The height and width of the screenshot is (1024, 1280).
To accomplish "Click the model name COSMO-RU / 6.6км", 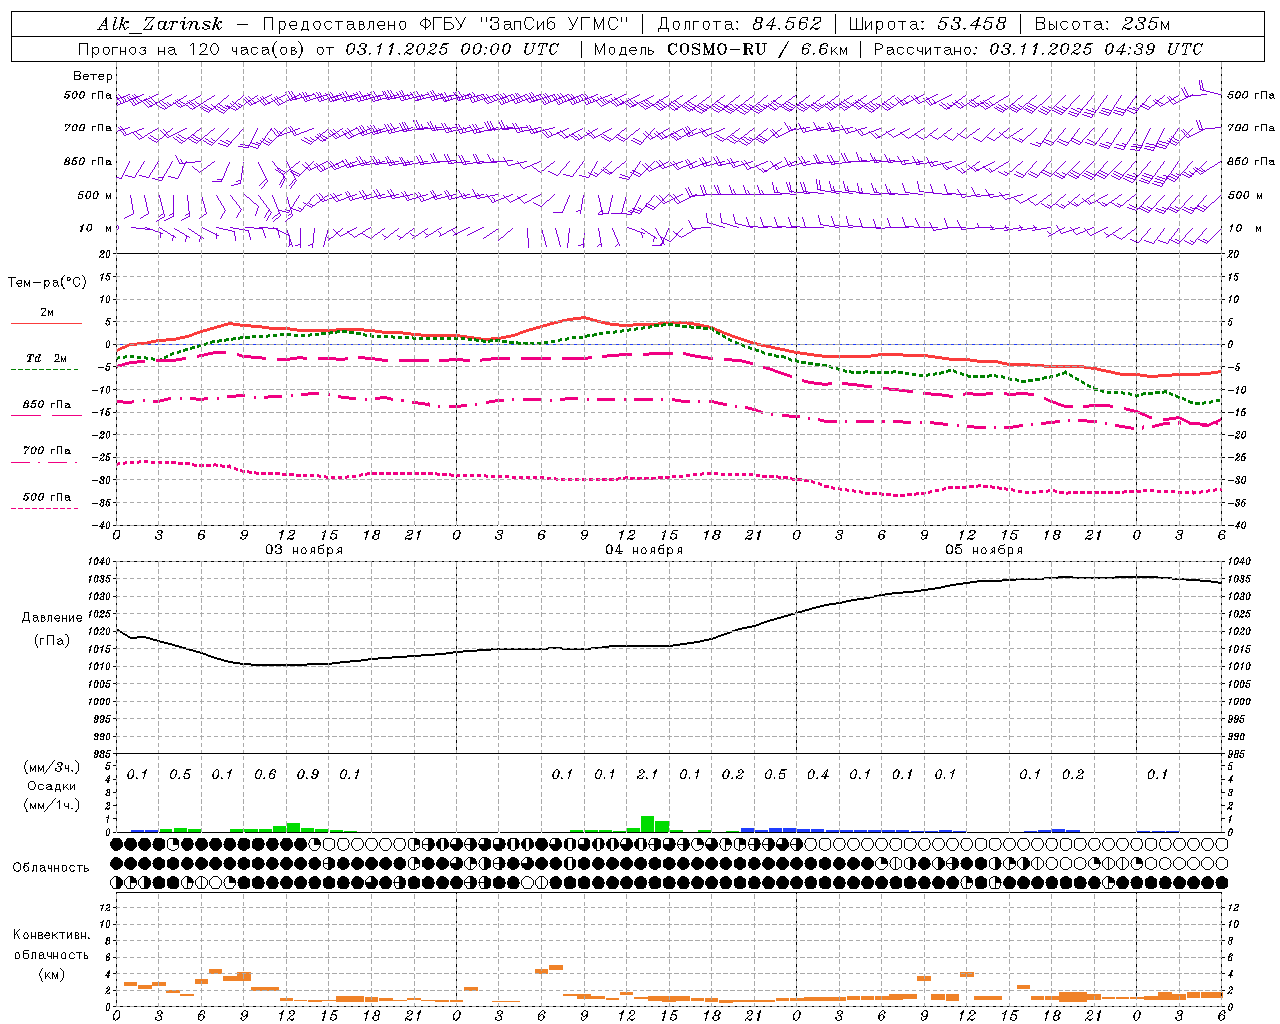I will coord(756,49).
